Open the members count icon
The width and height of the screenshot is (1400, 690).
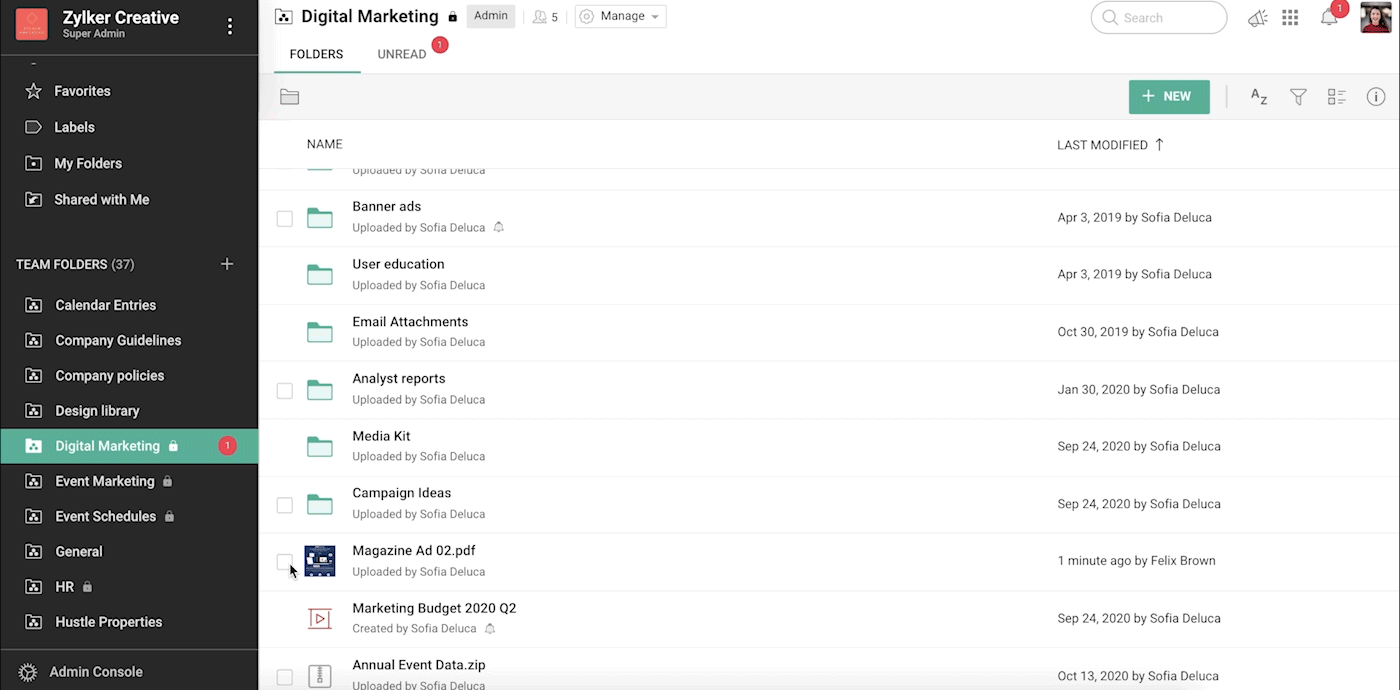click(x=546, y=17)
